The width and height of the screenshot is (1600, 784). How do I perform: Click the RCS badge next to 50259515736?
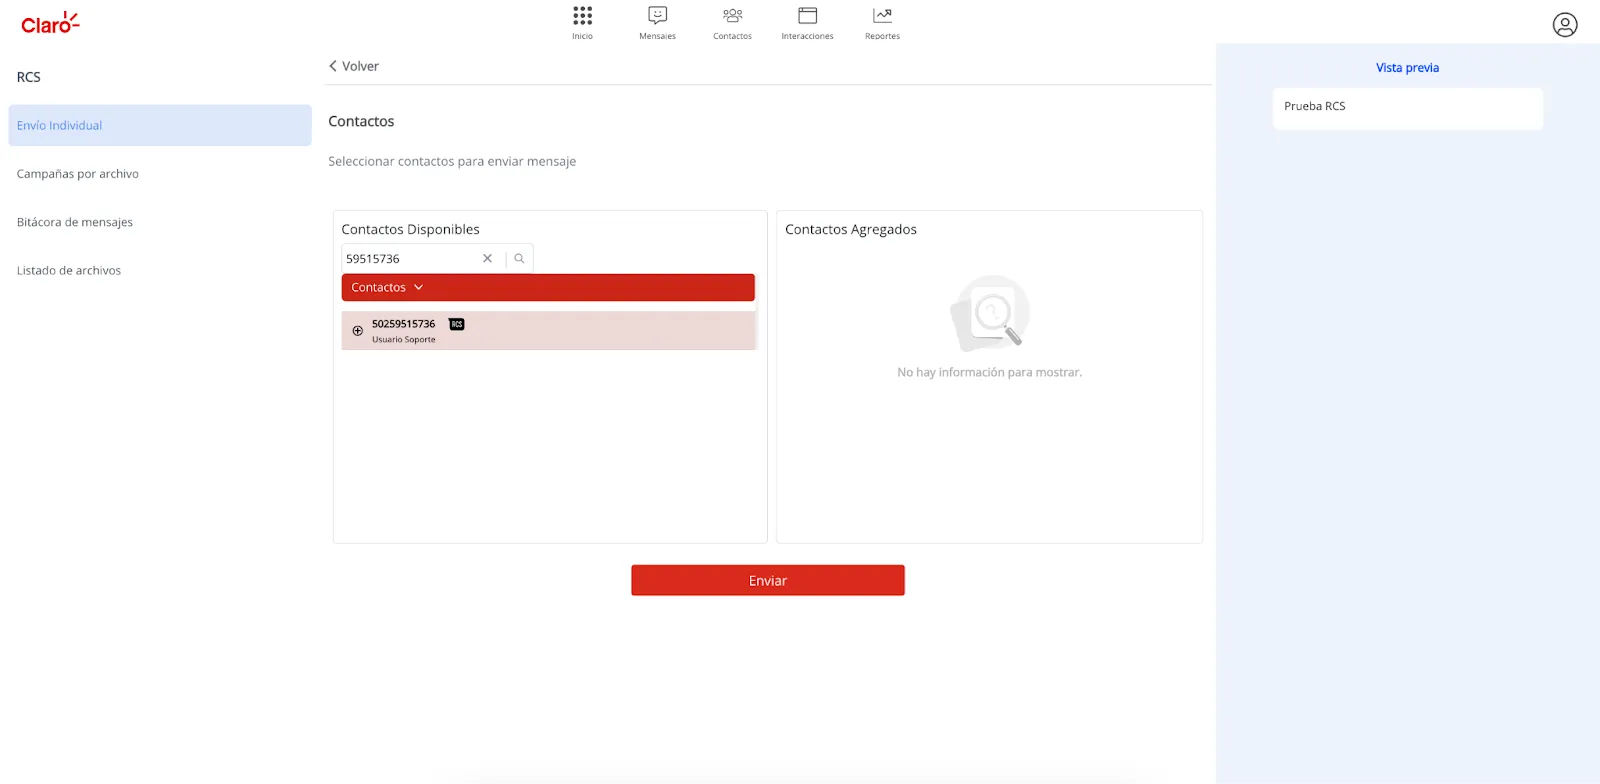click(x=457, y=324)
